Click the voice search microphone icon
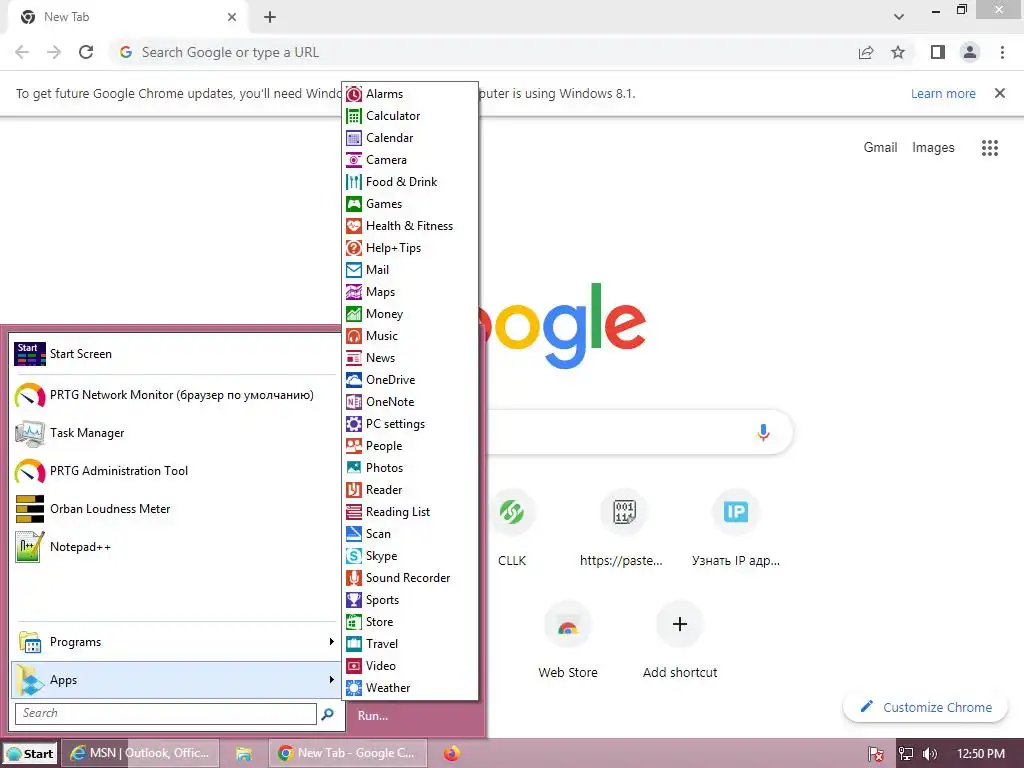The width and height of the screenshot is (1024, 768). point(763,432)
